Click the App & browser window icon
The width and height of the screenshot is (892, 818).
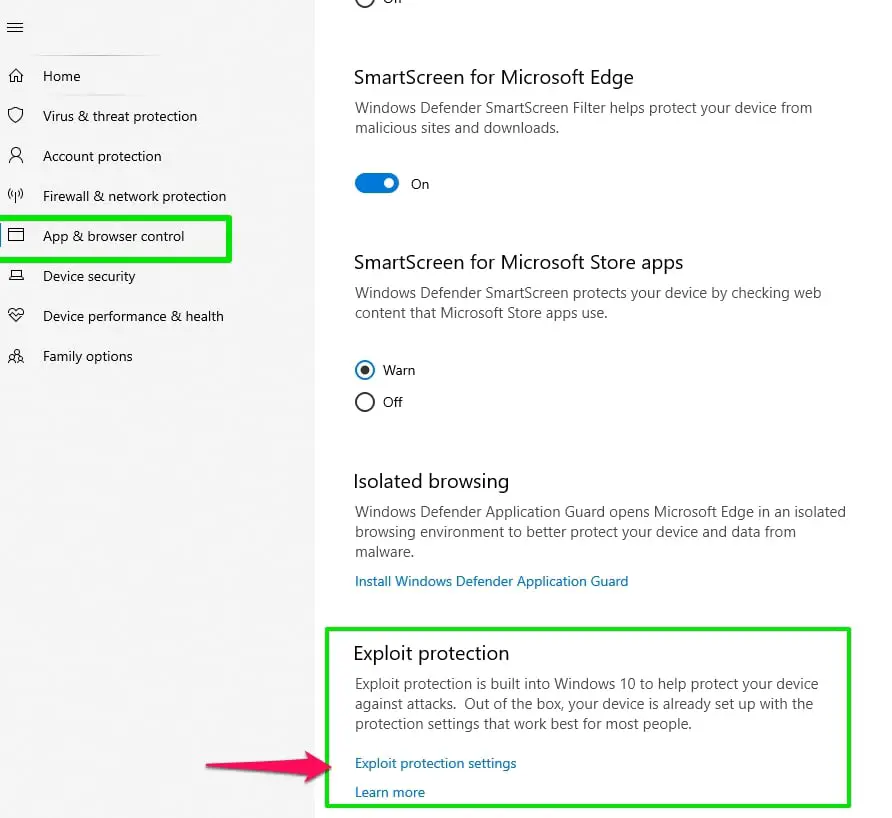16,235
